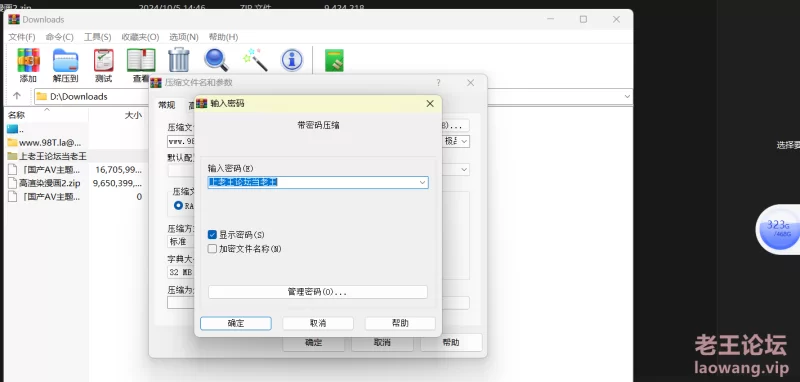Close the Enter password (输入密码) dialog
The width and height of the screenshot is (800, 382).
(x=430, y=104)
